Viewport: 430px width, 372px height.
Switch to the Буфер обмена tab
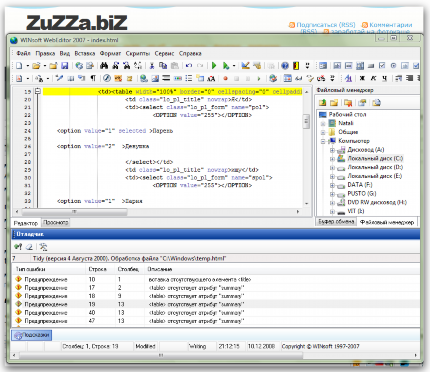(336, 222)
